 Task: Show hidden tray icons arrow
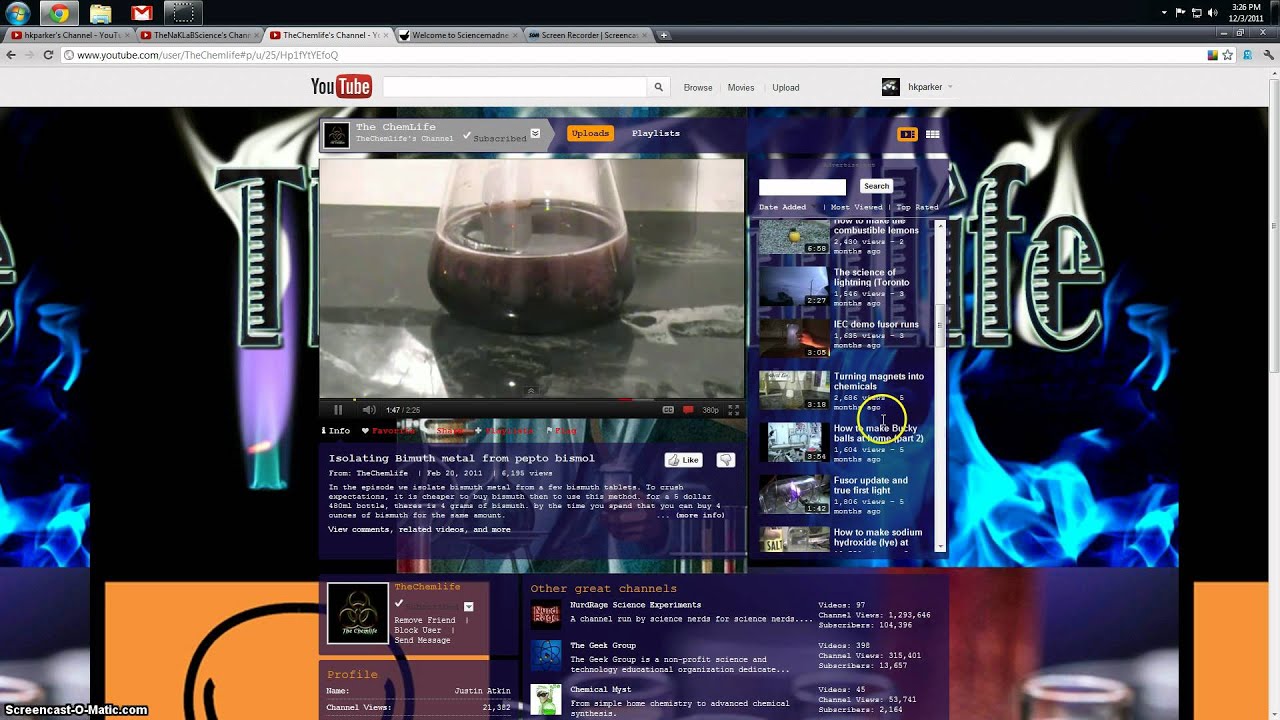[x=1166, y=13]
